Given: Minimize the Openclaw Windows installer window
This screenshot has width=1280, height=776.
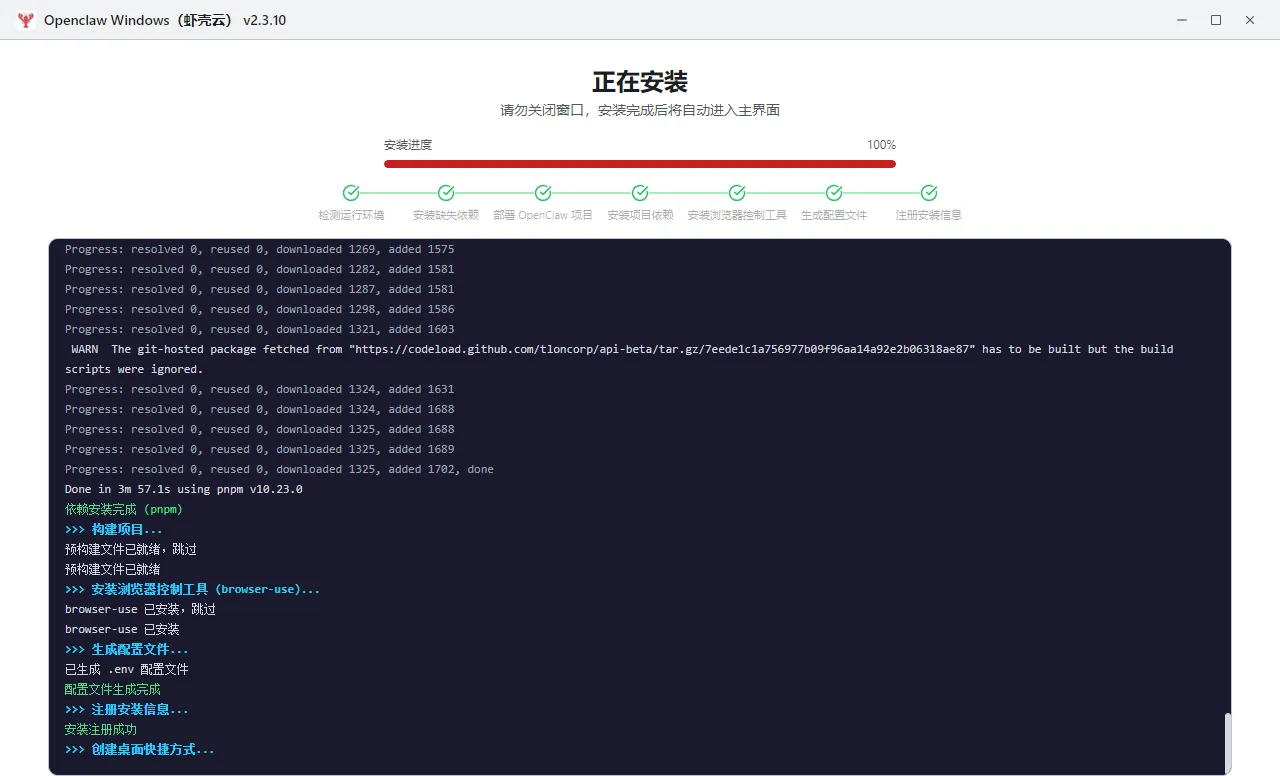Looking at the screenshot, I should pyautogui.click(x=1182, y=20).
